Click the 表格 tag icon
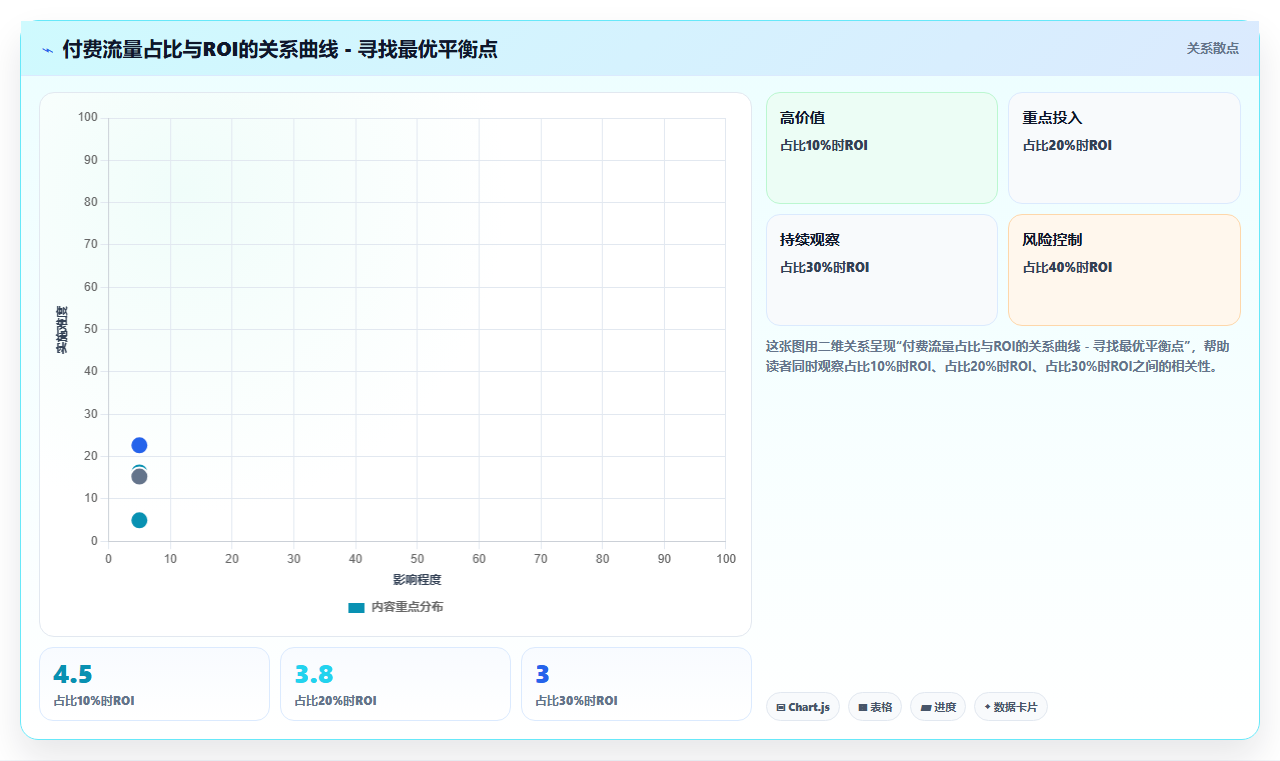 pos(863,707)
